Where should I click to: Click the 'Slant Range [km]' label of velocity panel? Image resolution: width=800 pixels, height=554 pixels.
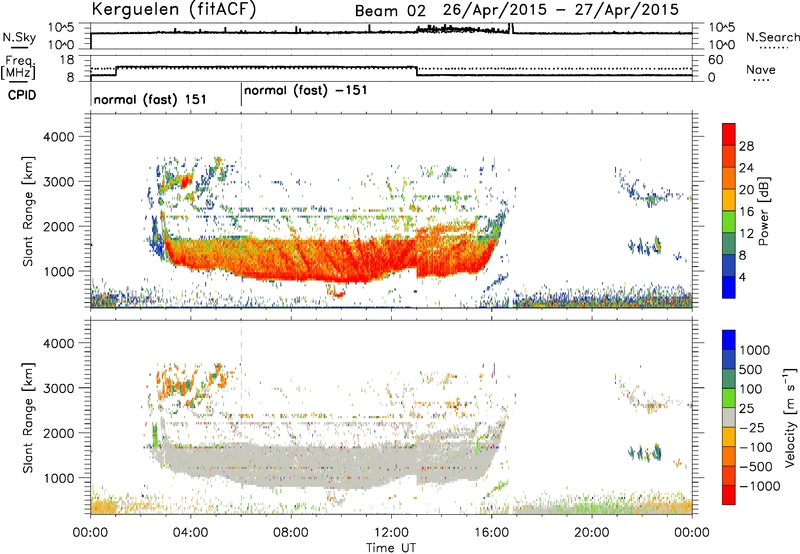coord(29,417)
